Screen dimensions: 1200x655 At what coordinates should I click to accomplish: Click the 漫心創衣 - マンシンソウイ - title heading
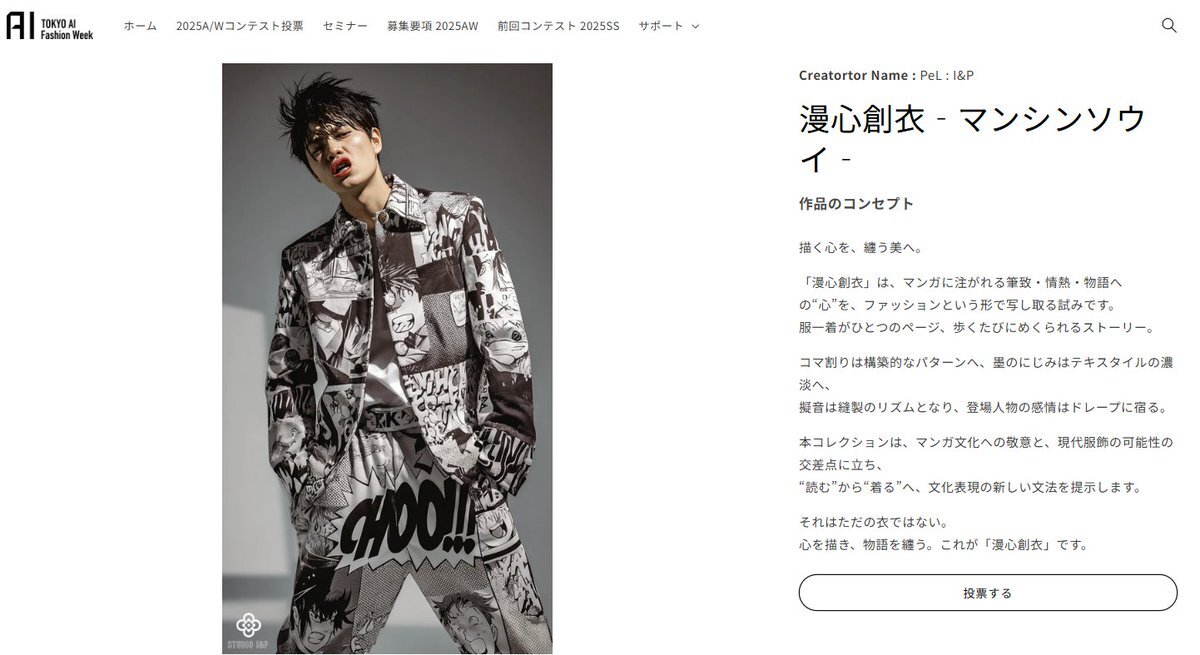[972, 138]
